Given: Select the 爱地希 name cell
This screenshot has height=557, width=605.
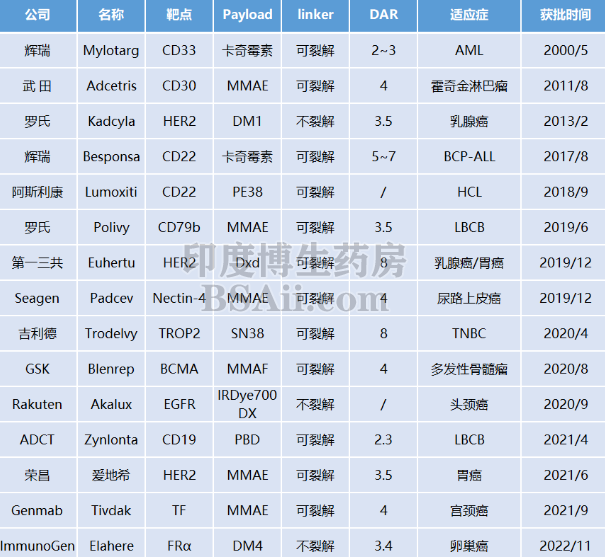Looking at the screenshot, I should (x=111, y=475).
